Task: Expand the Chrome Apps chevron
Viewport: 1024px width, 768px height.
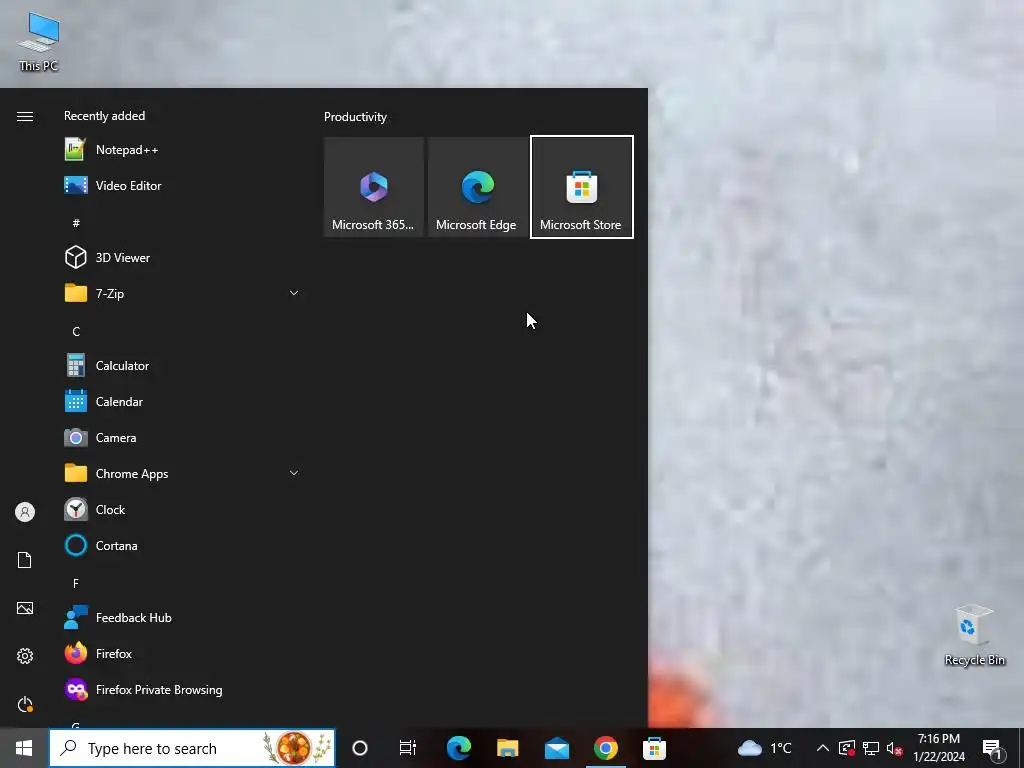Action: (294, 473)
